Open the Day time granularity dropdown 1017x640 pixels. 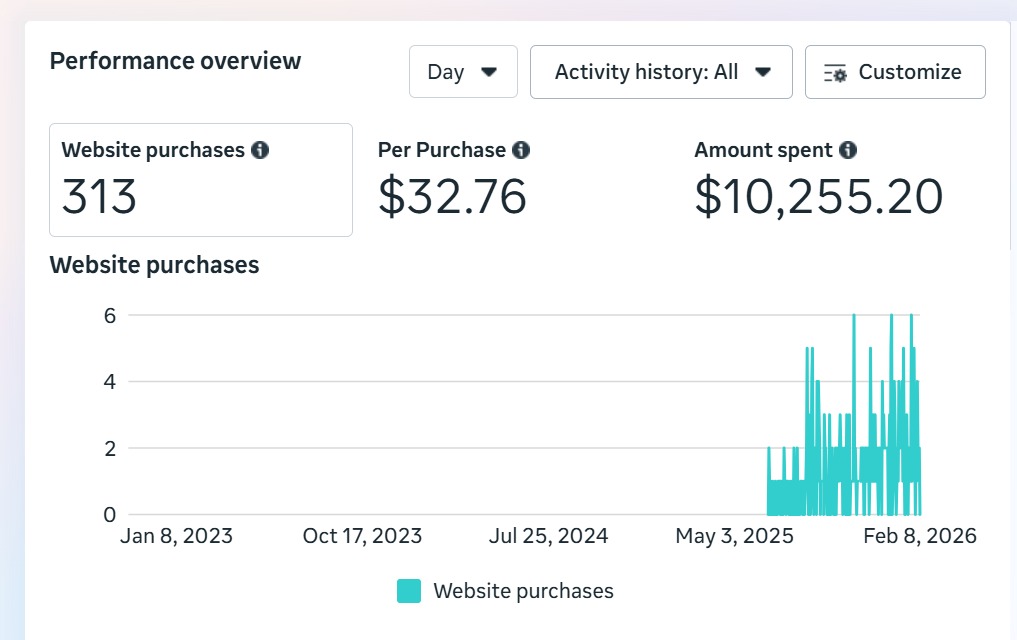[x=462, y=72]
